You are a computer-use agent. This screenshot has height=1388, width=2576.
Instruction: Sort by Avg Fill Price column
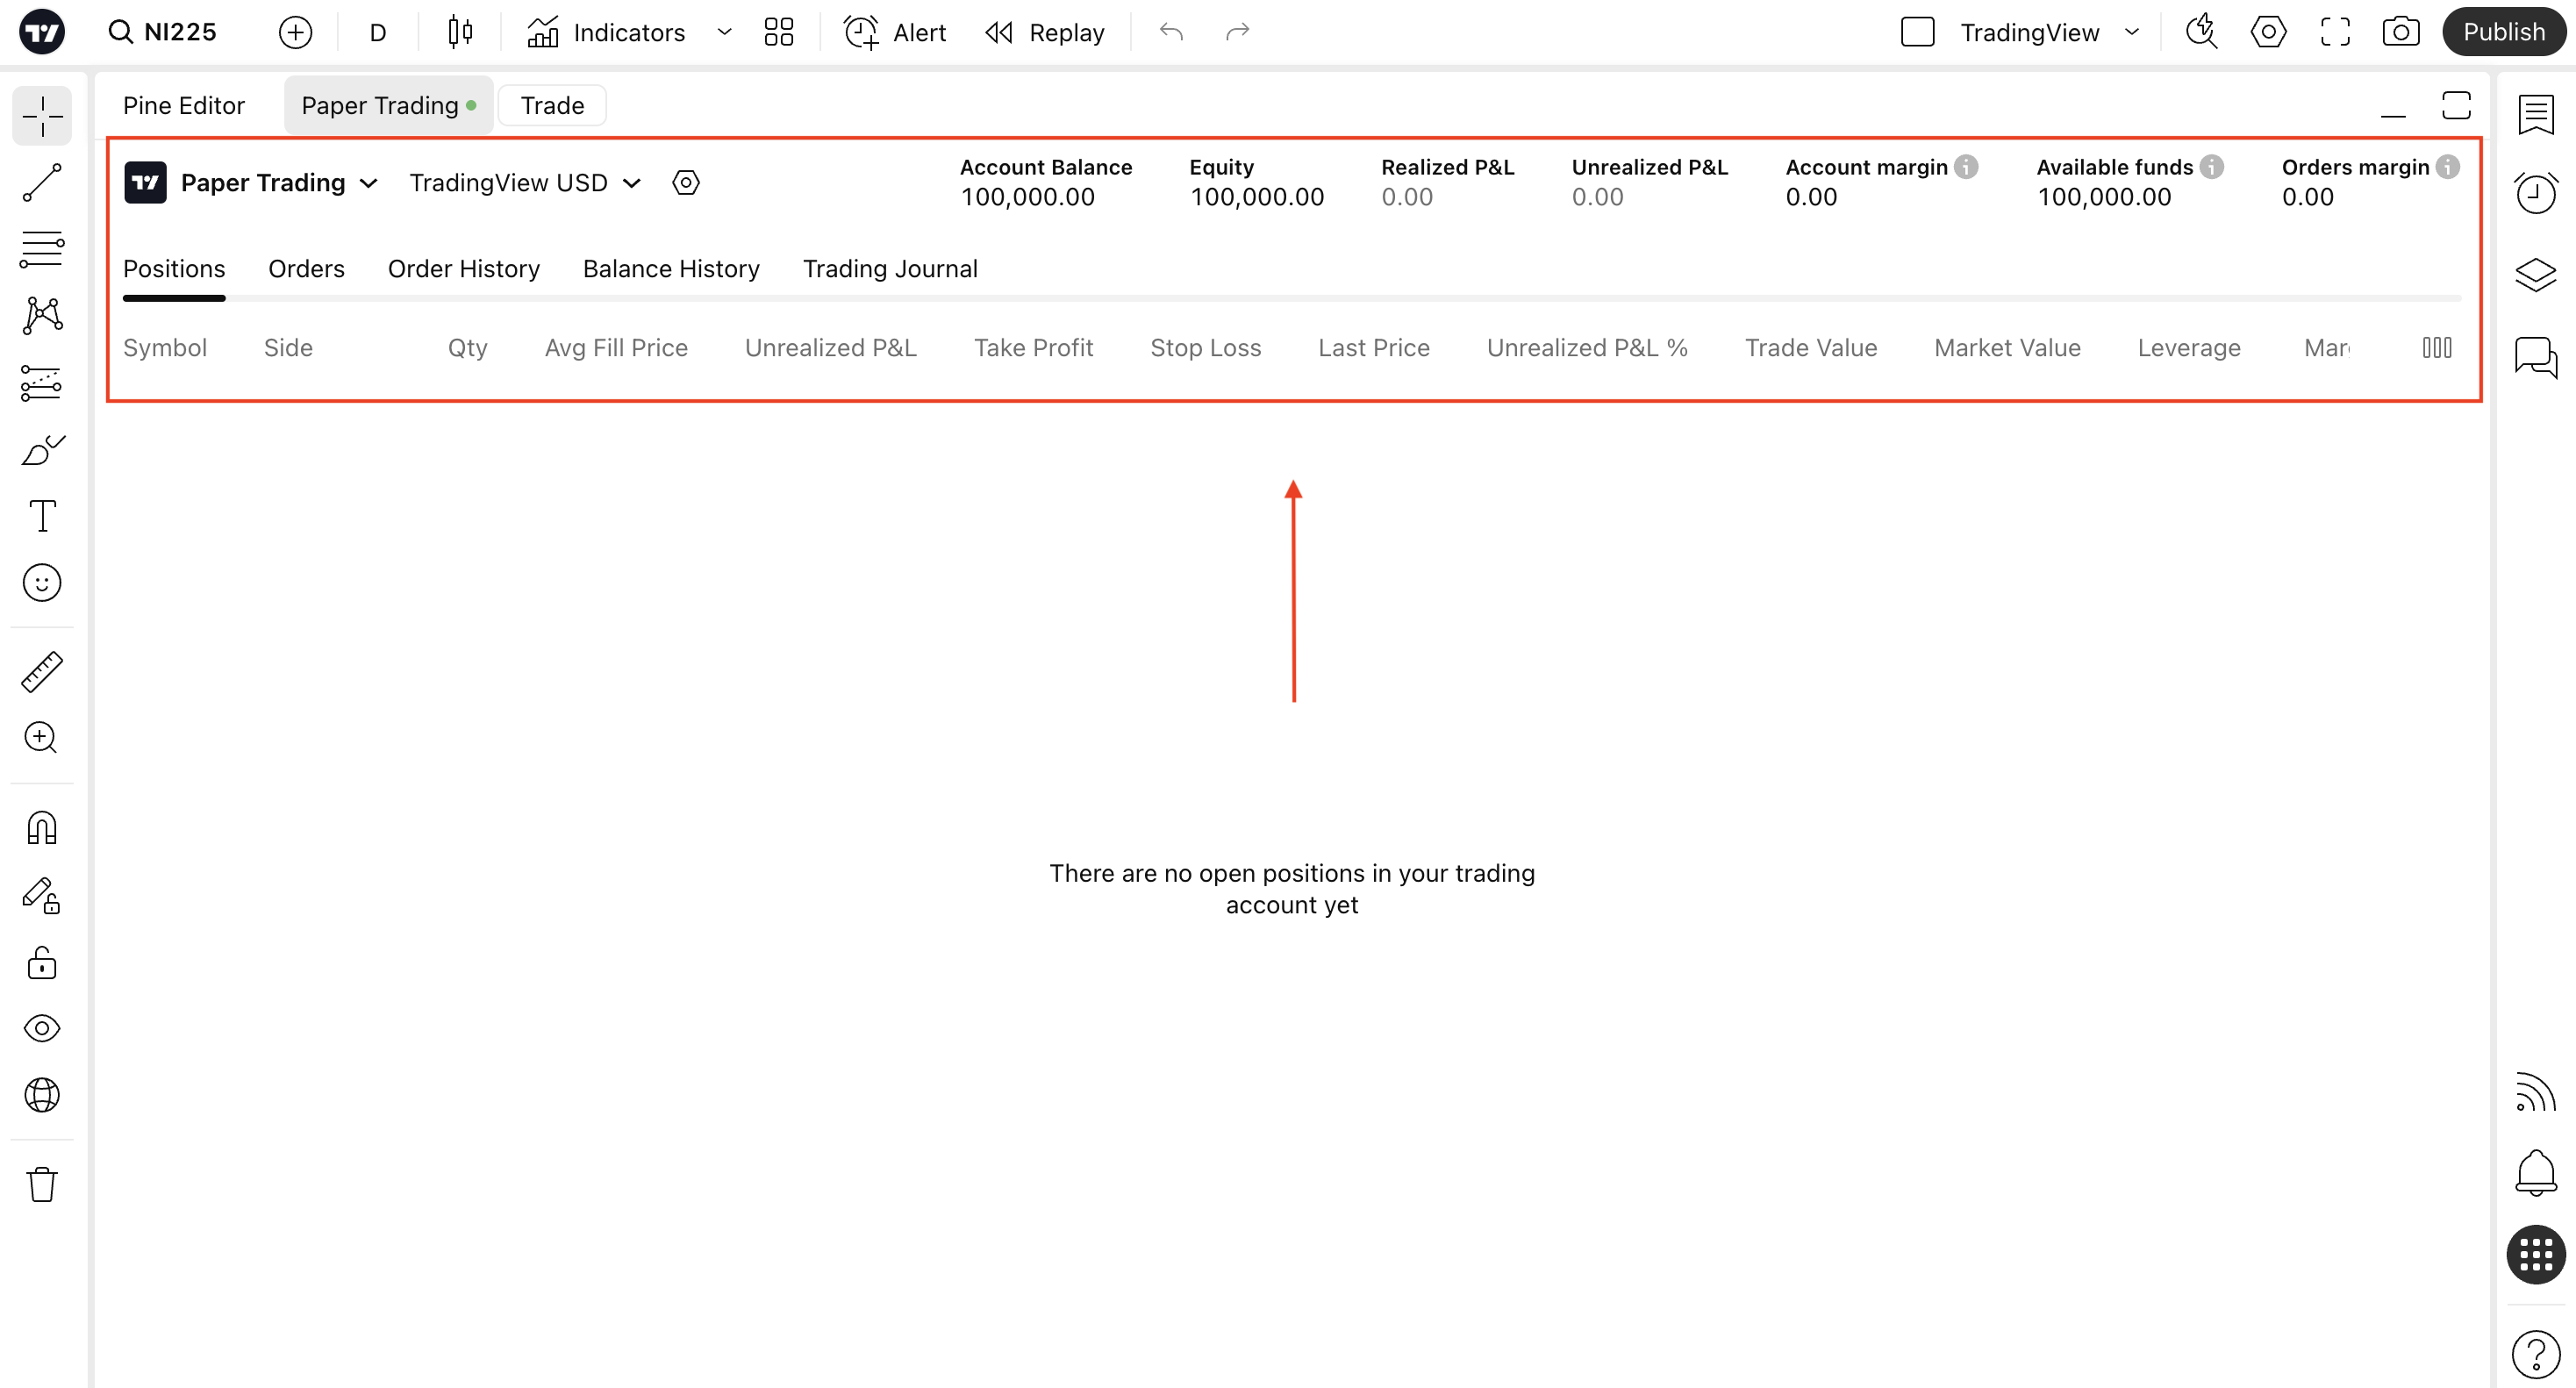[616, 347]
